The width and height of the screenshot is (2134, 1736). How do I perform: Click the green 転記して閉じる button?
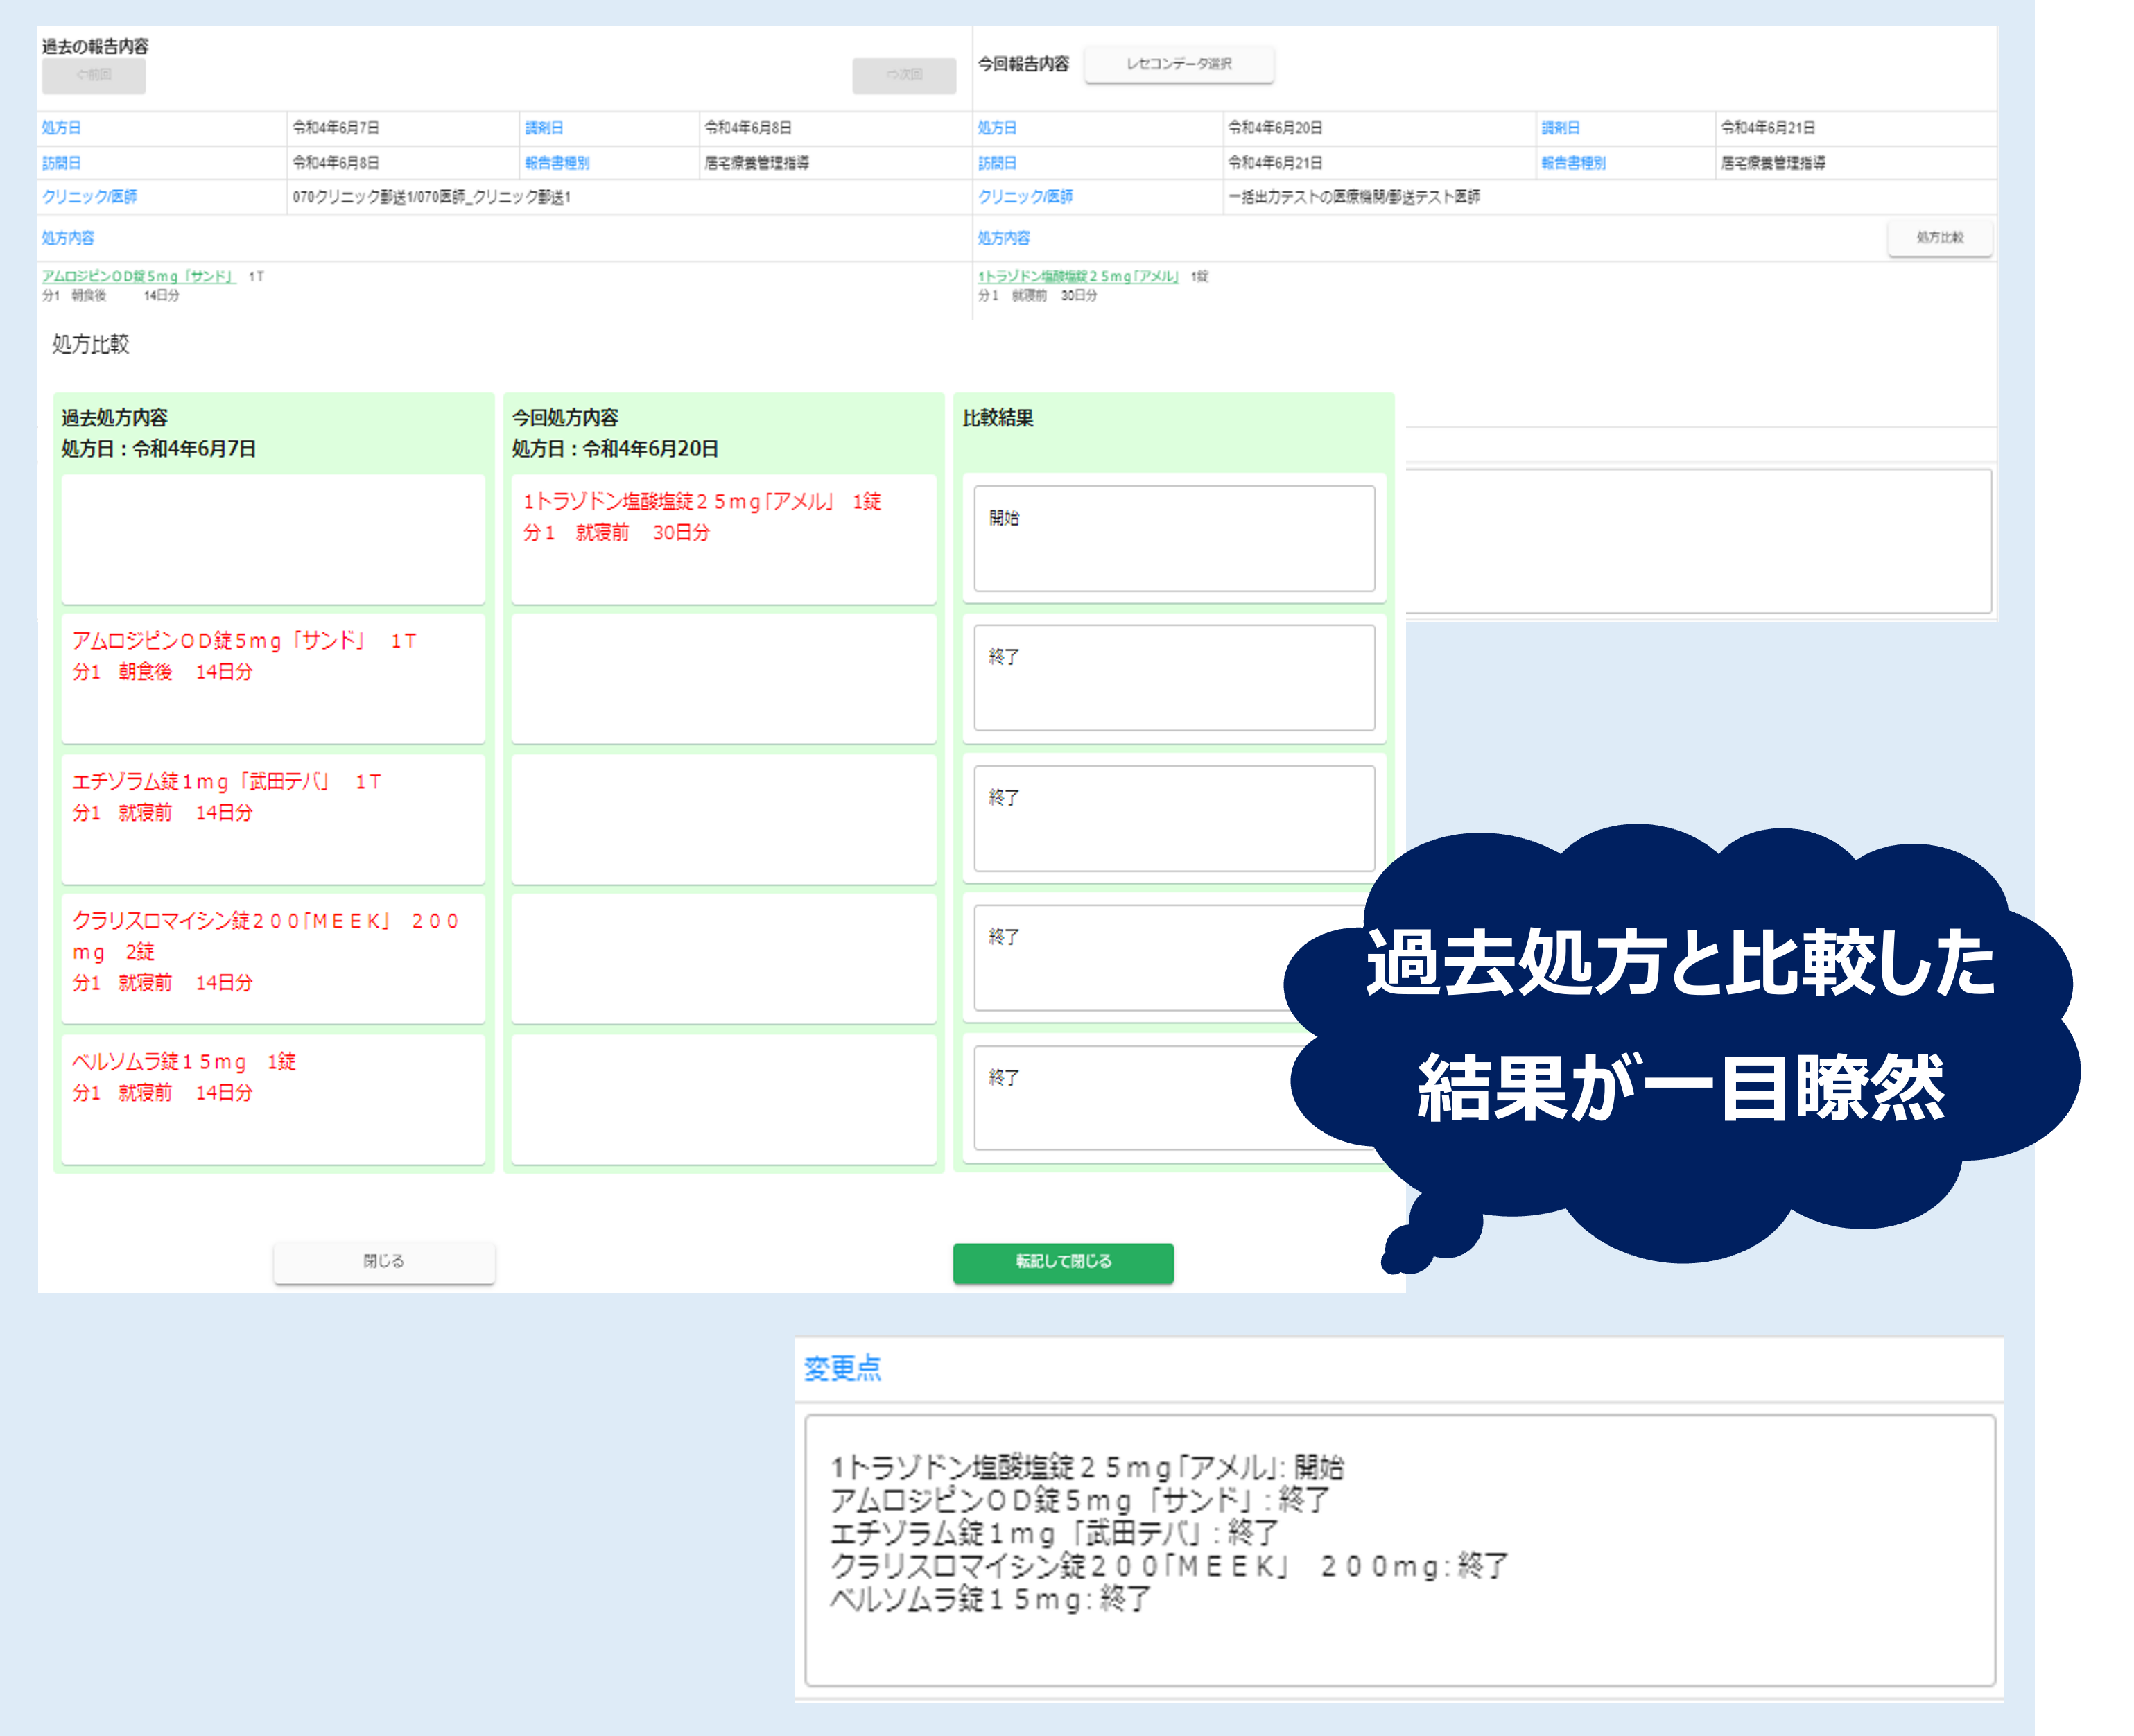tap(1063, 1262)
